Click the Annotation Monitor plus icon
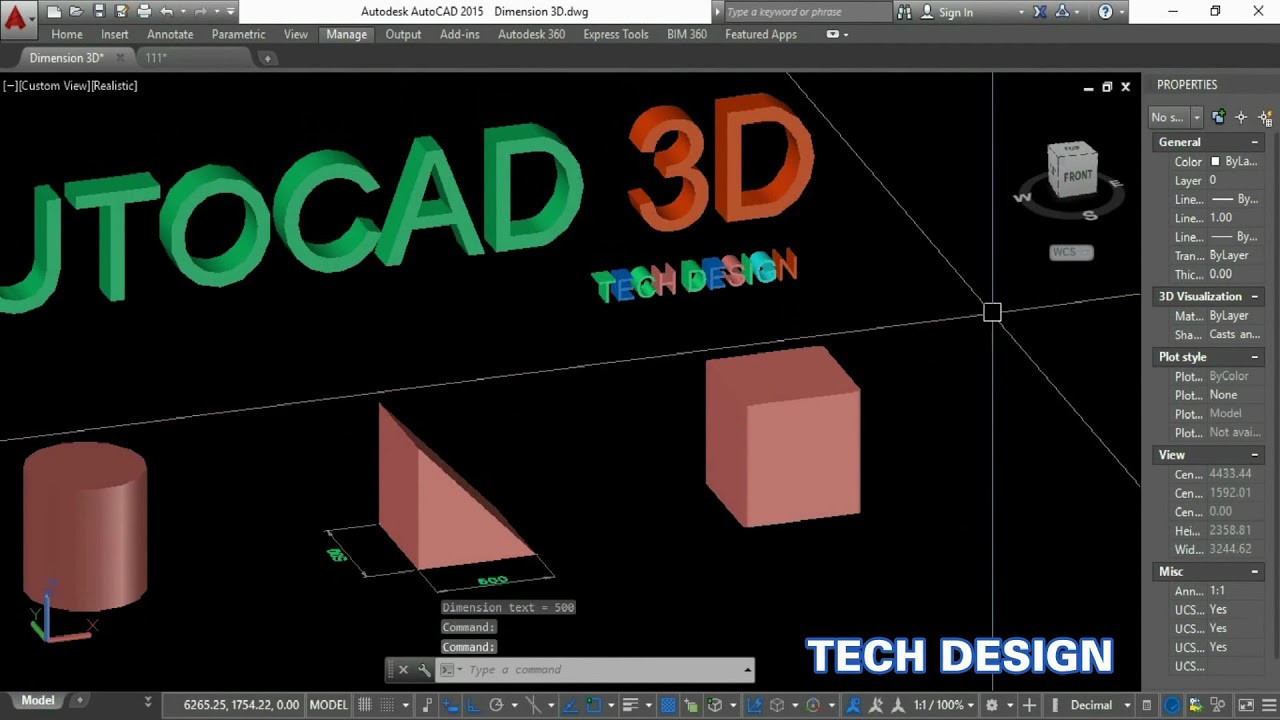This screenshot has width=1280, height=720. point(1029,705)
